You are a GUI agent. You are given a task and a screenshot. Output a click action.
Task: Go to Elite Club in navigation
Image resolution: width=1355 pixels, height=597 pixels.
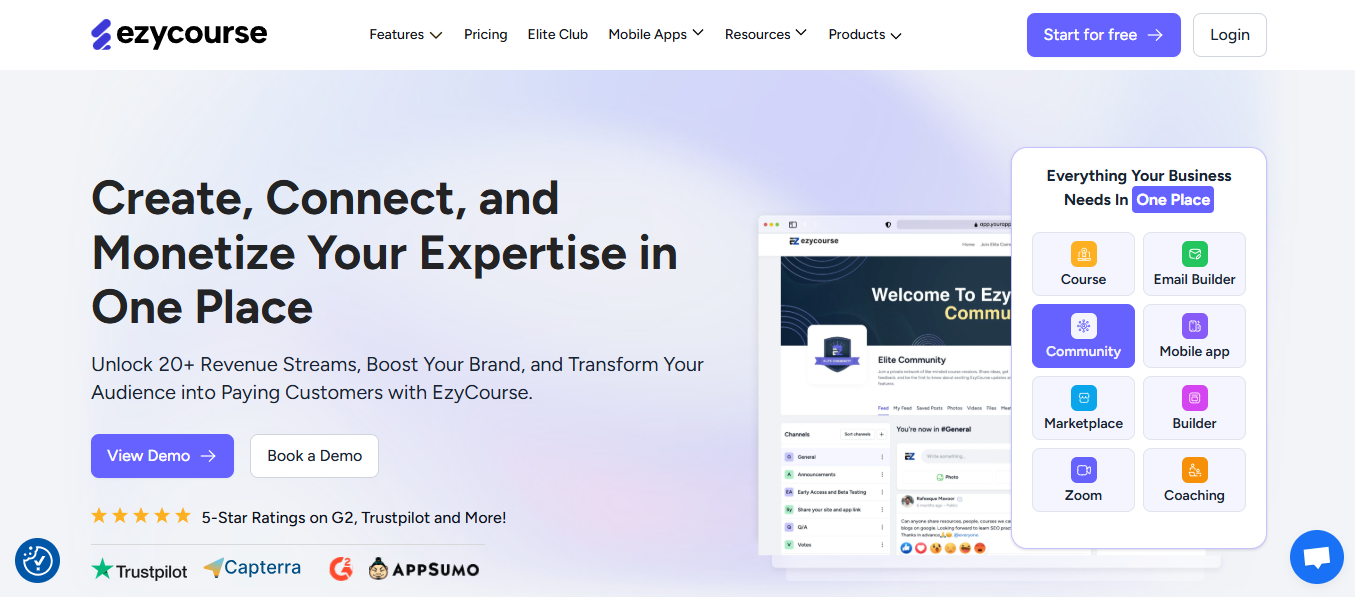tap(558, 35)
